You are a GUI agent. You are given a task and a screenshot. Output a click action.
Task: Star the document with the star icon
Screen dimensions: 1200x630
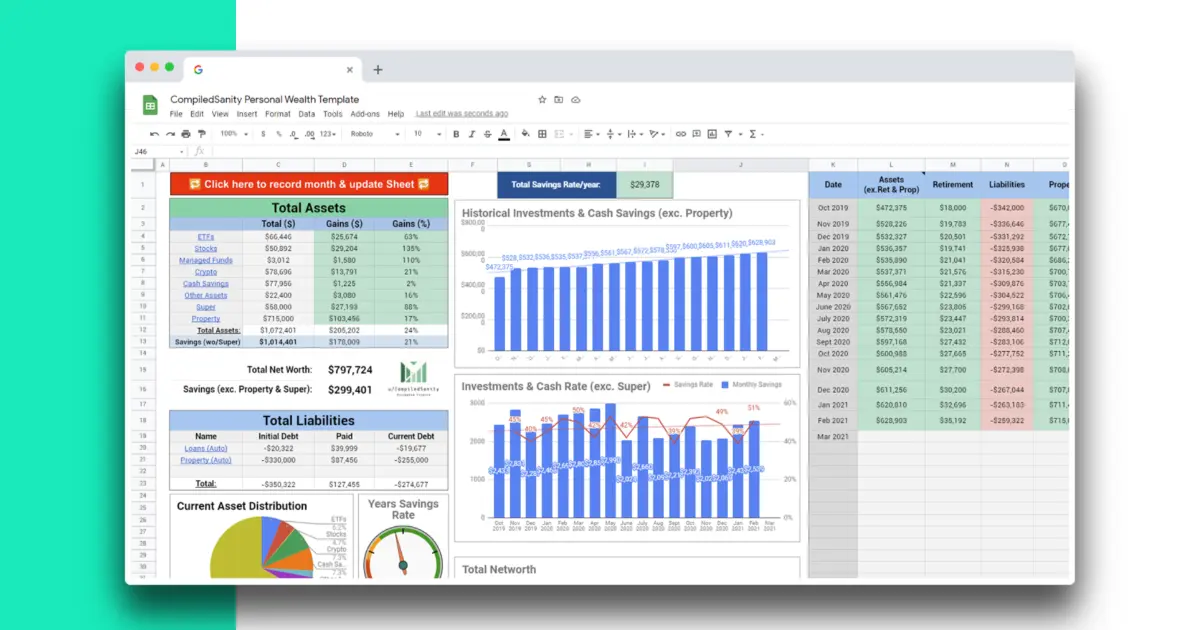(x=542, y=100)
